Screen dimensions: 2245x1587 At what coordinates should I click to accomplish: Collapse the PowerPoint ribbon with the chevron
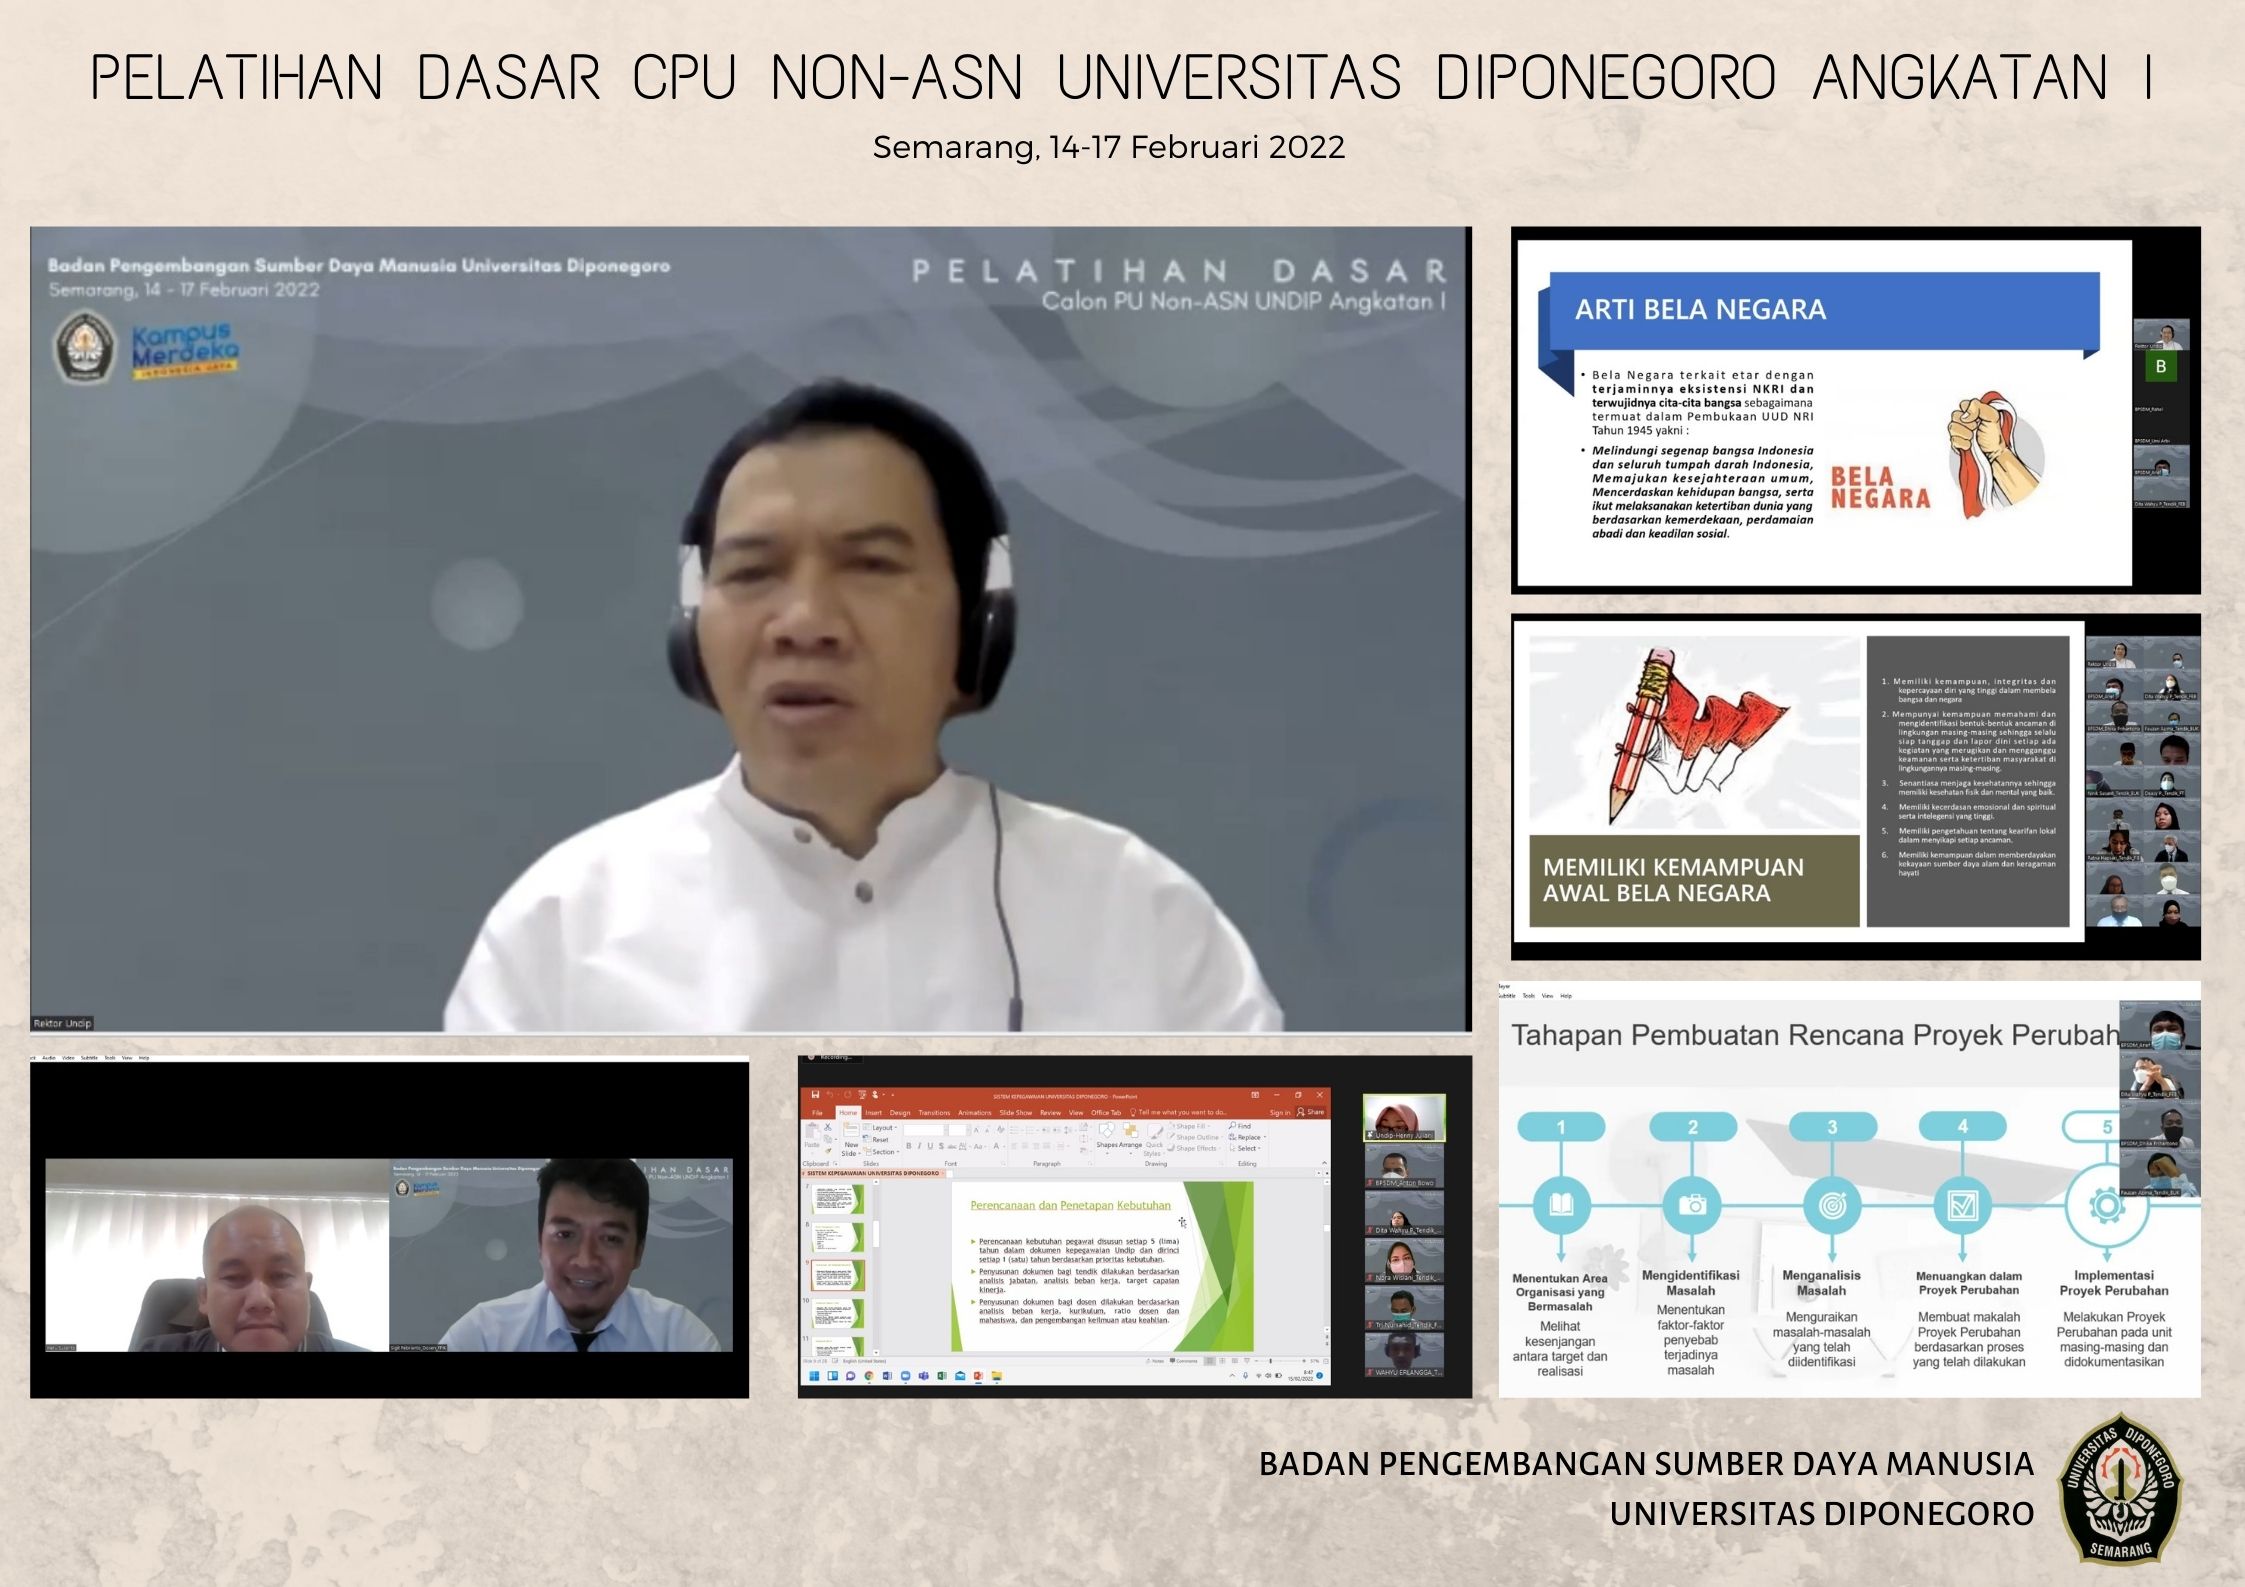[x=1324, y=1163]
